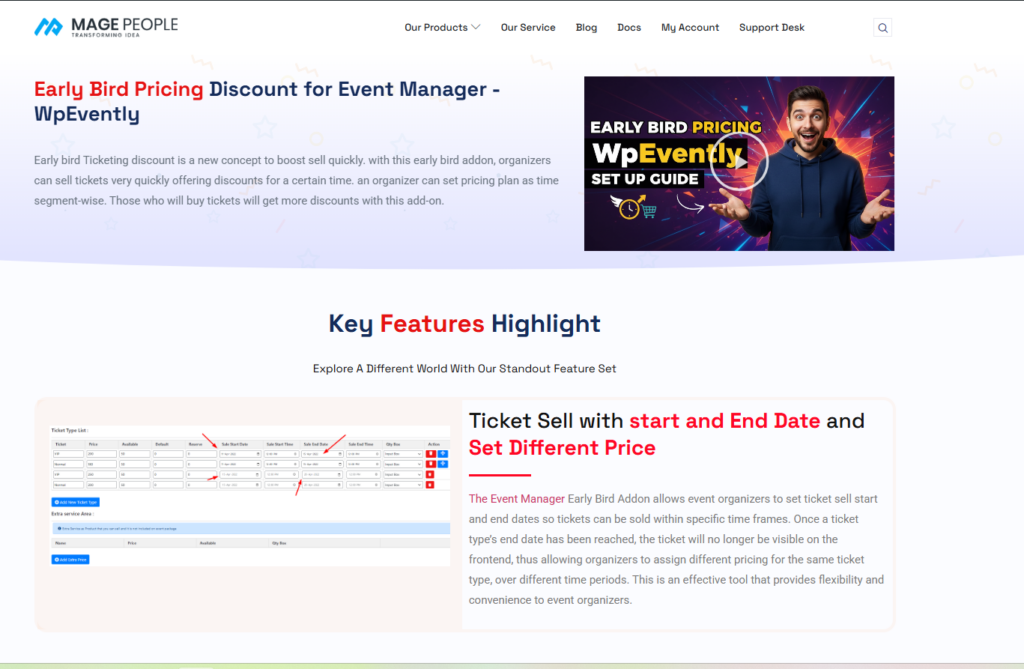Open the Input Box dropdown on the Normal row
Viewport: 1024px width, 669px height.
click(x=402, y=463)
